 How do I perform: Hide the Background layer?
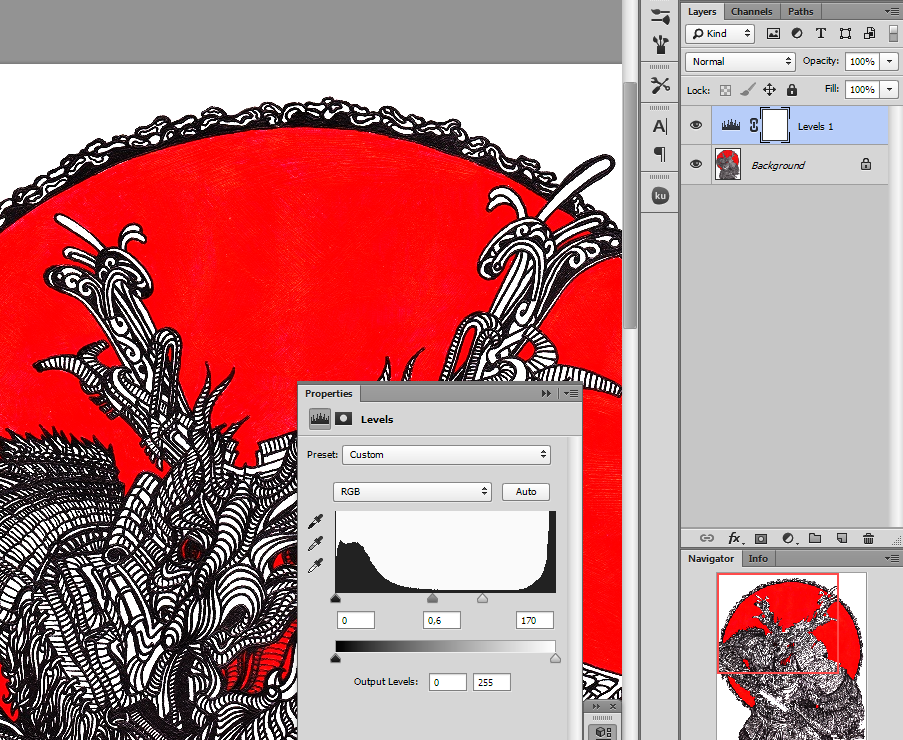696,164
